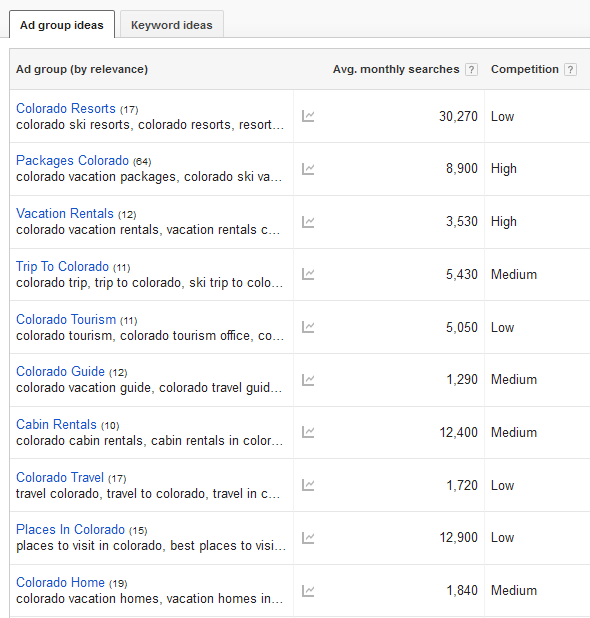Select the 1,290 searches value

(x=462, y=379)
